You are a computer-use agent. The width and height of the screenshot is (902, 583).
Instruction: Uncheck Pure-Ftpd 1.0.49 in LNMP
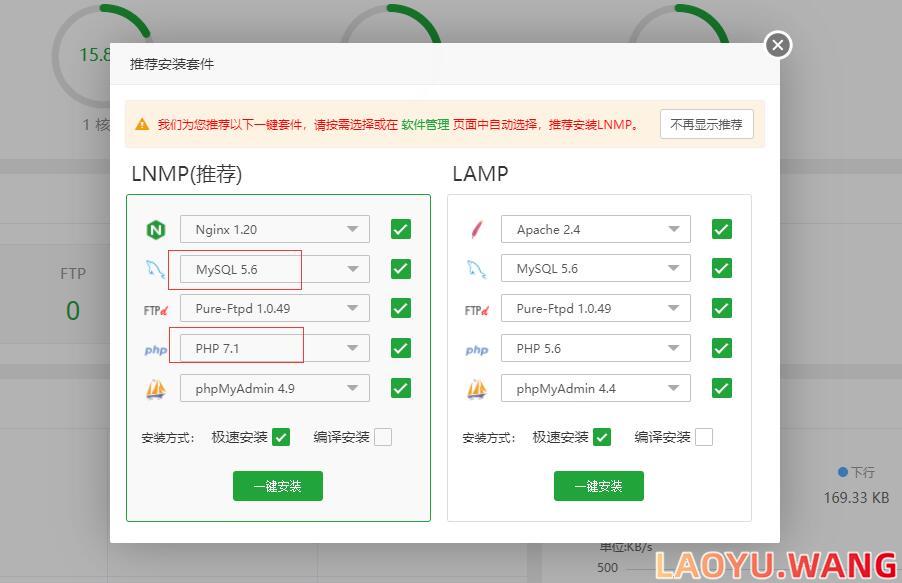click(401, 308)
